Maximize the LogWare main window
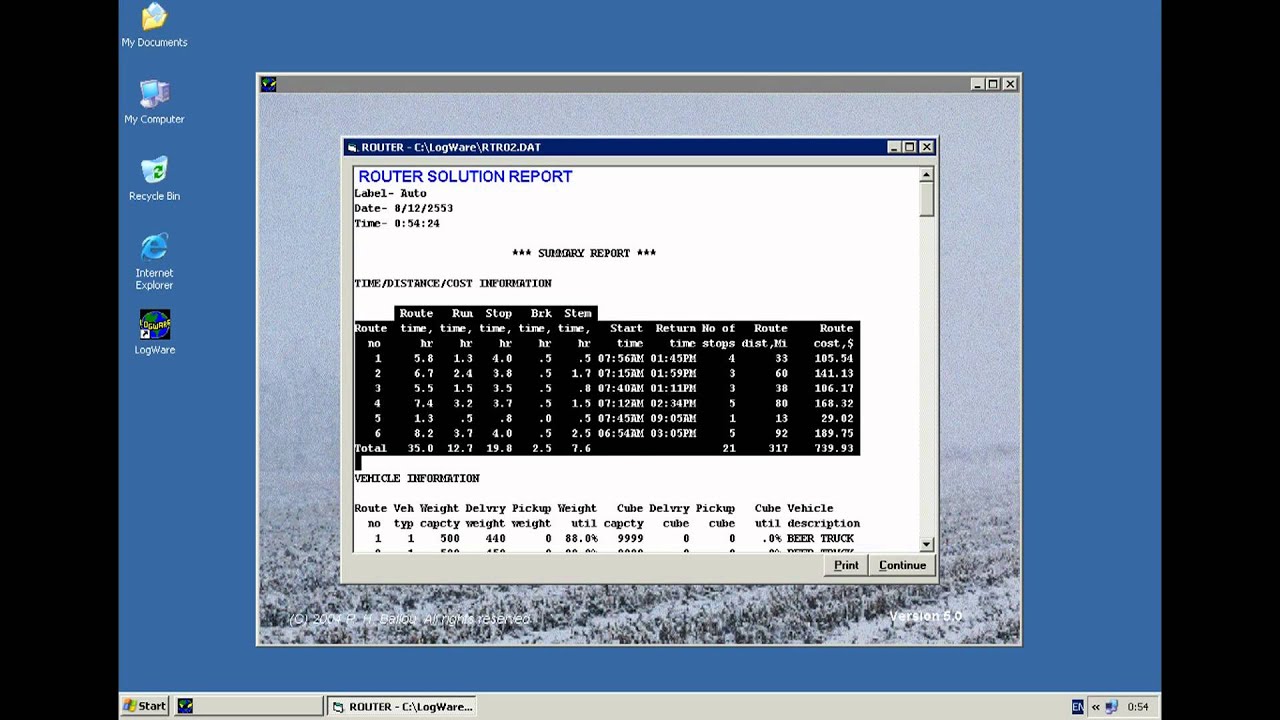 tap(993, 84)
